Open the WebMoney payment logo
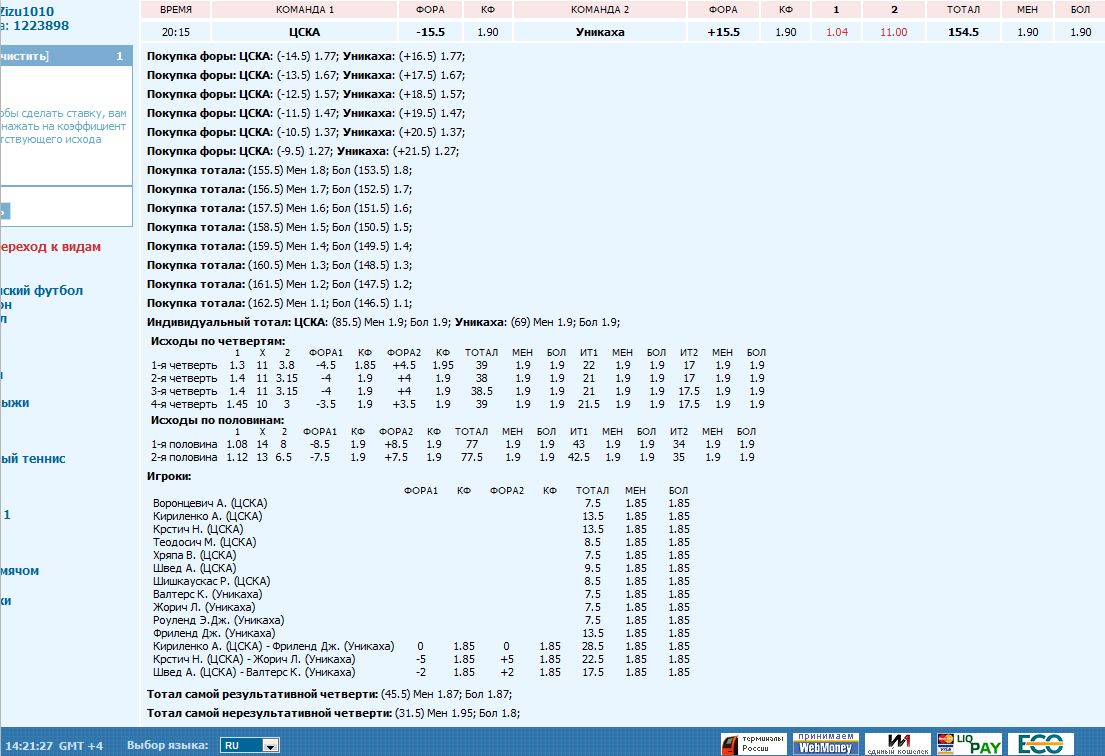The image size is (1105, 756). coord(825,743)
